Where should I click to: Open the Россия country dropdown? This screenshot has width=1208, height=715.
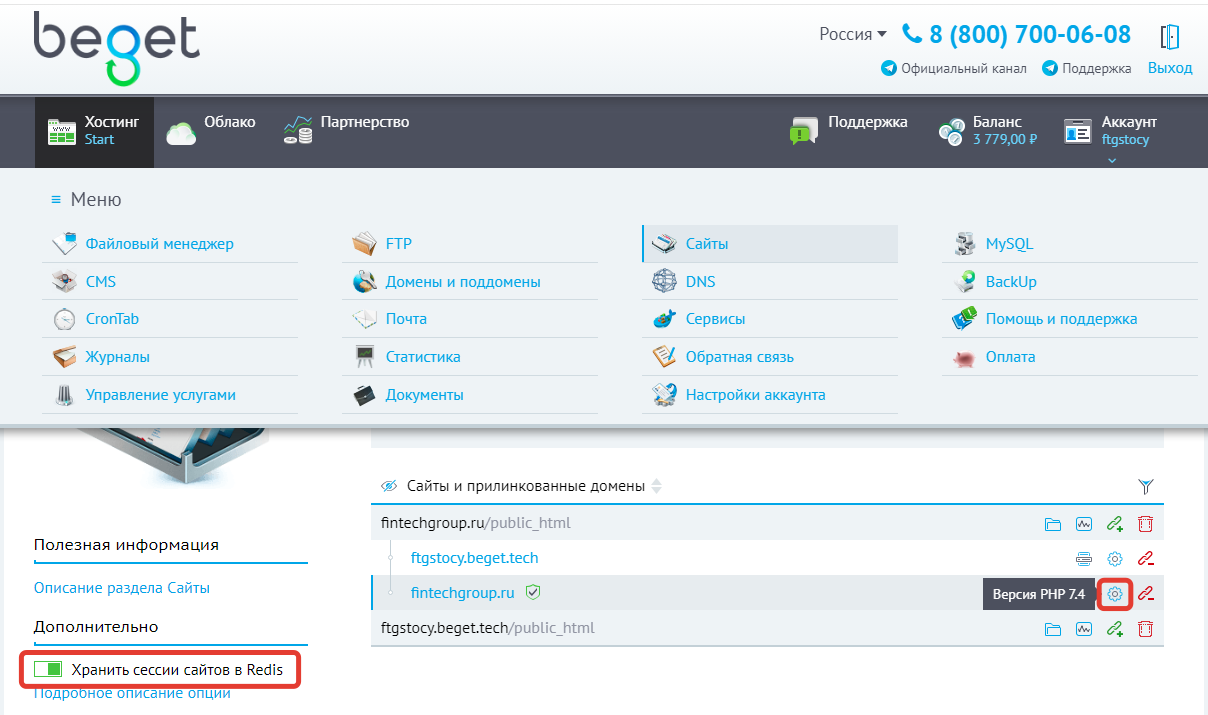(x=853, y=34)
